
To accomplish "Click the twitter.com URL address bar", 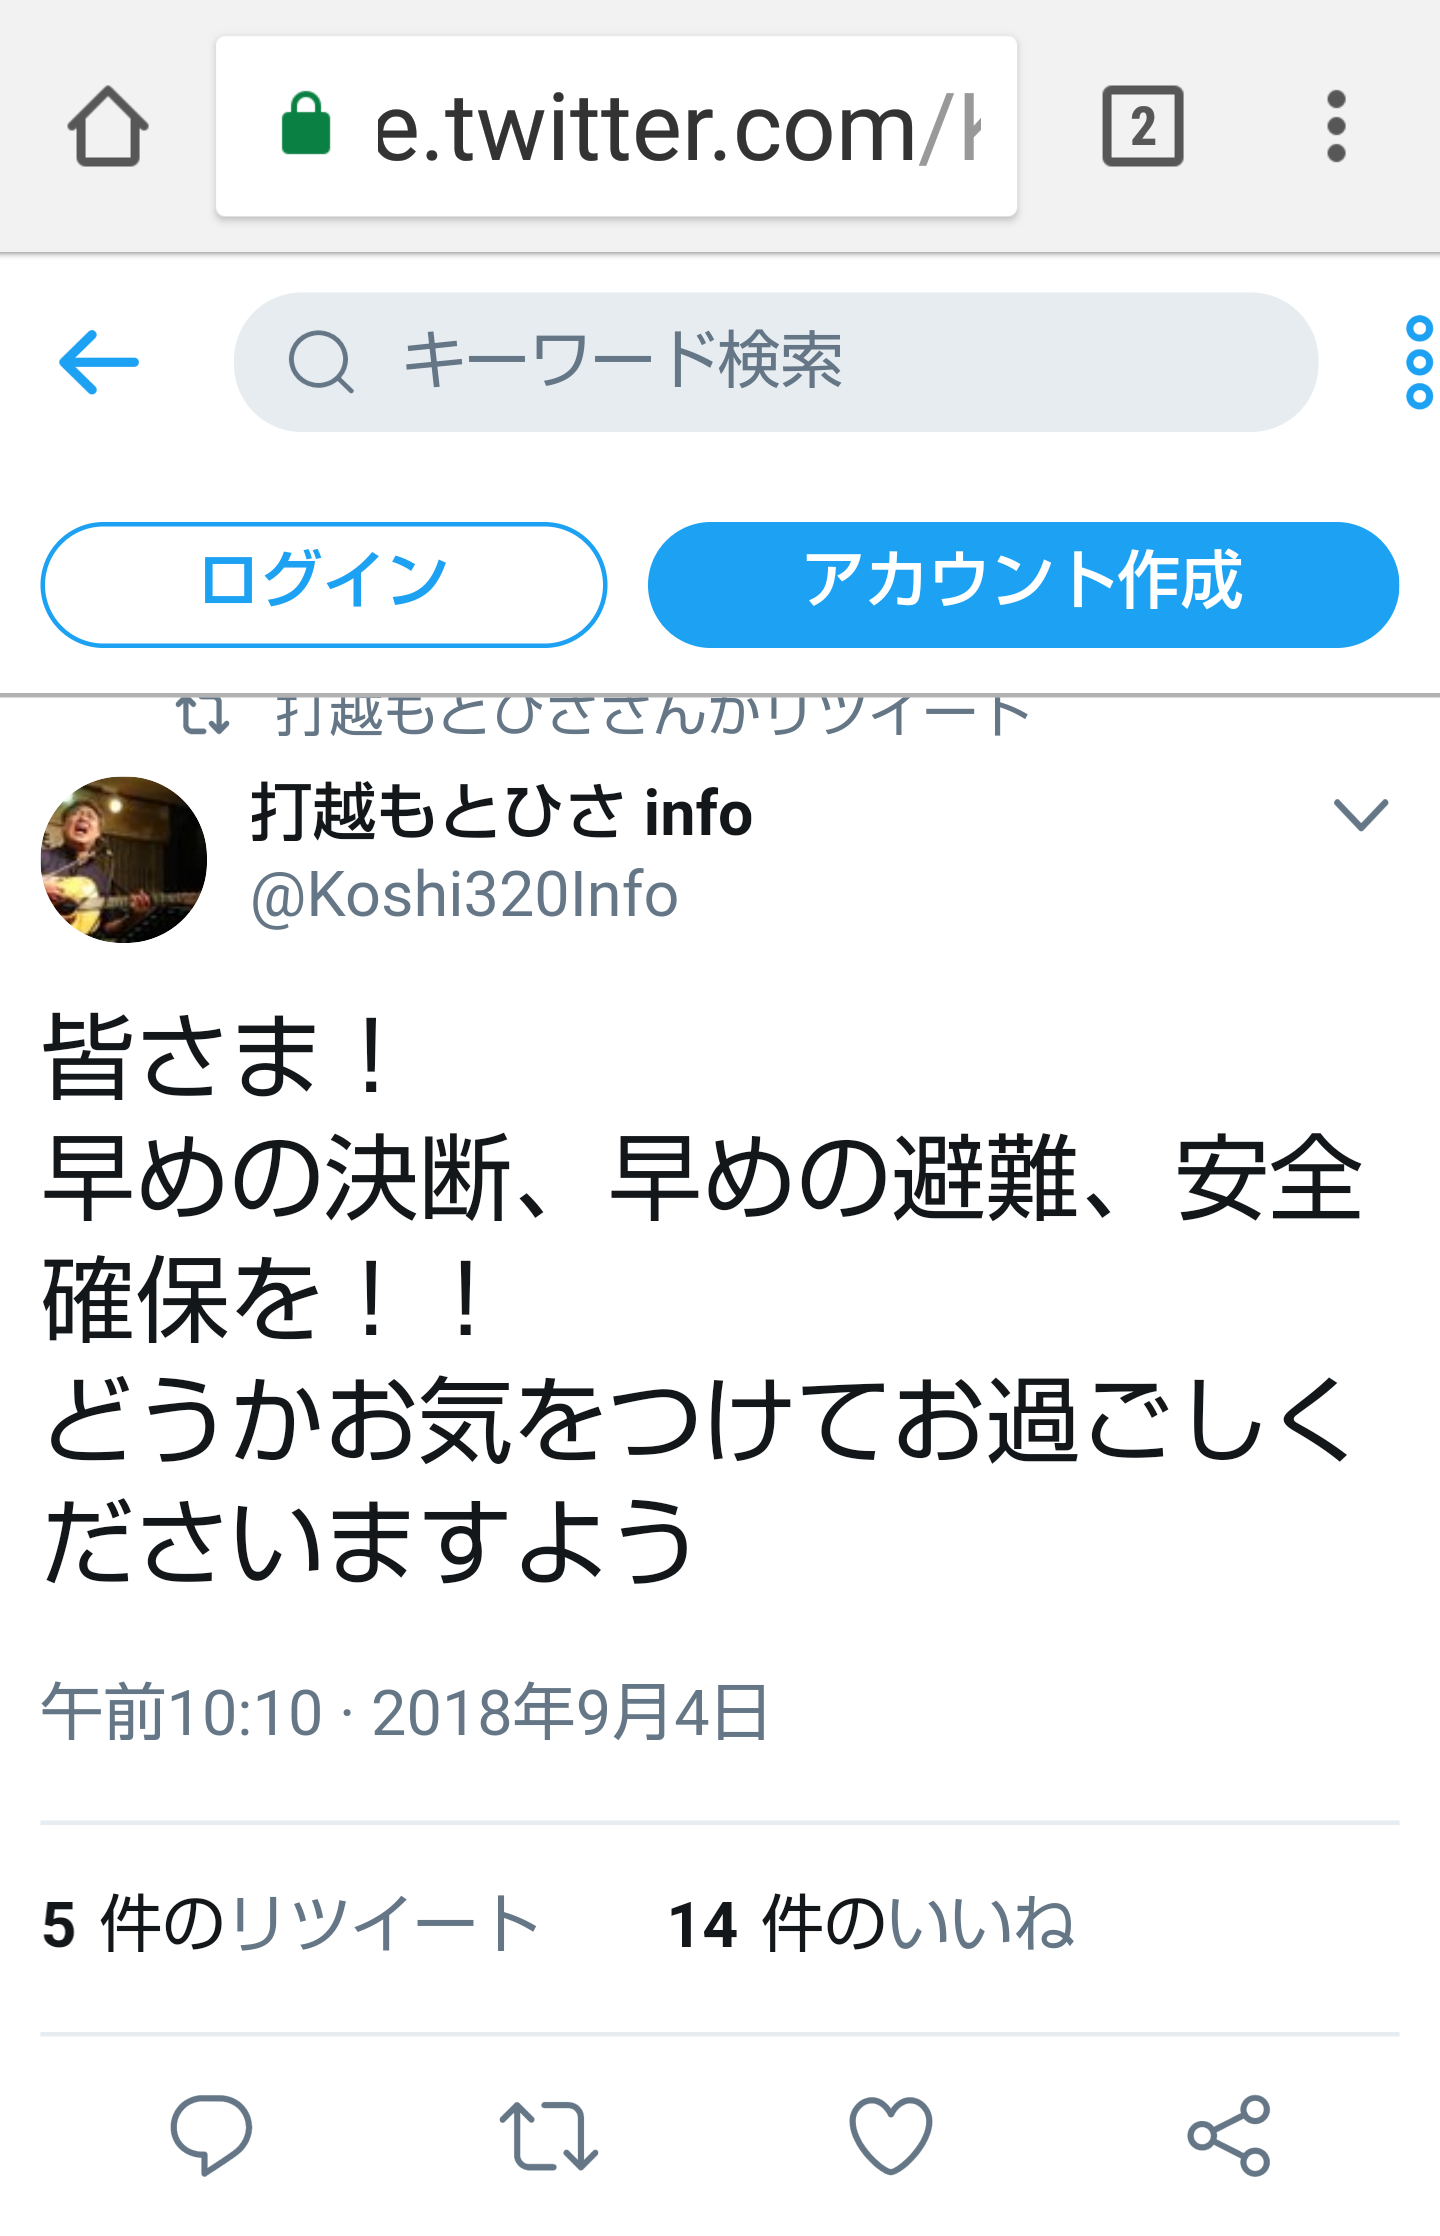I will (616, 126).
